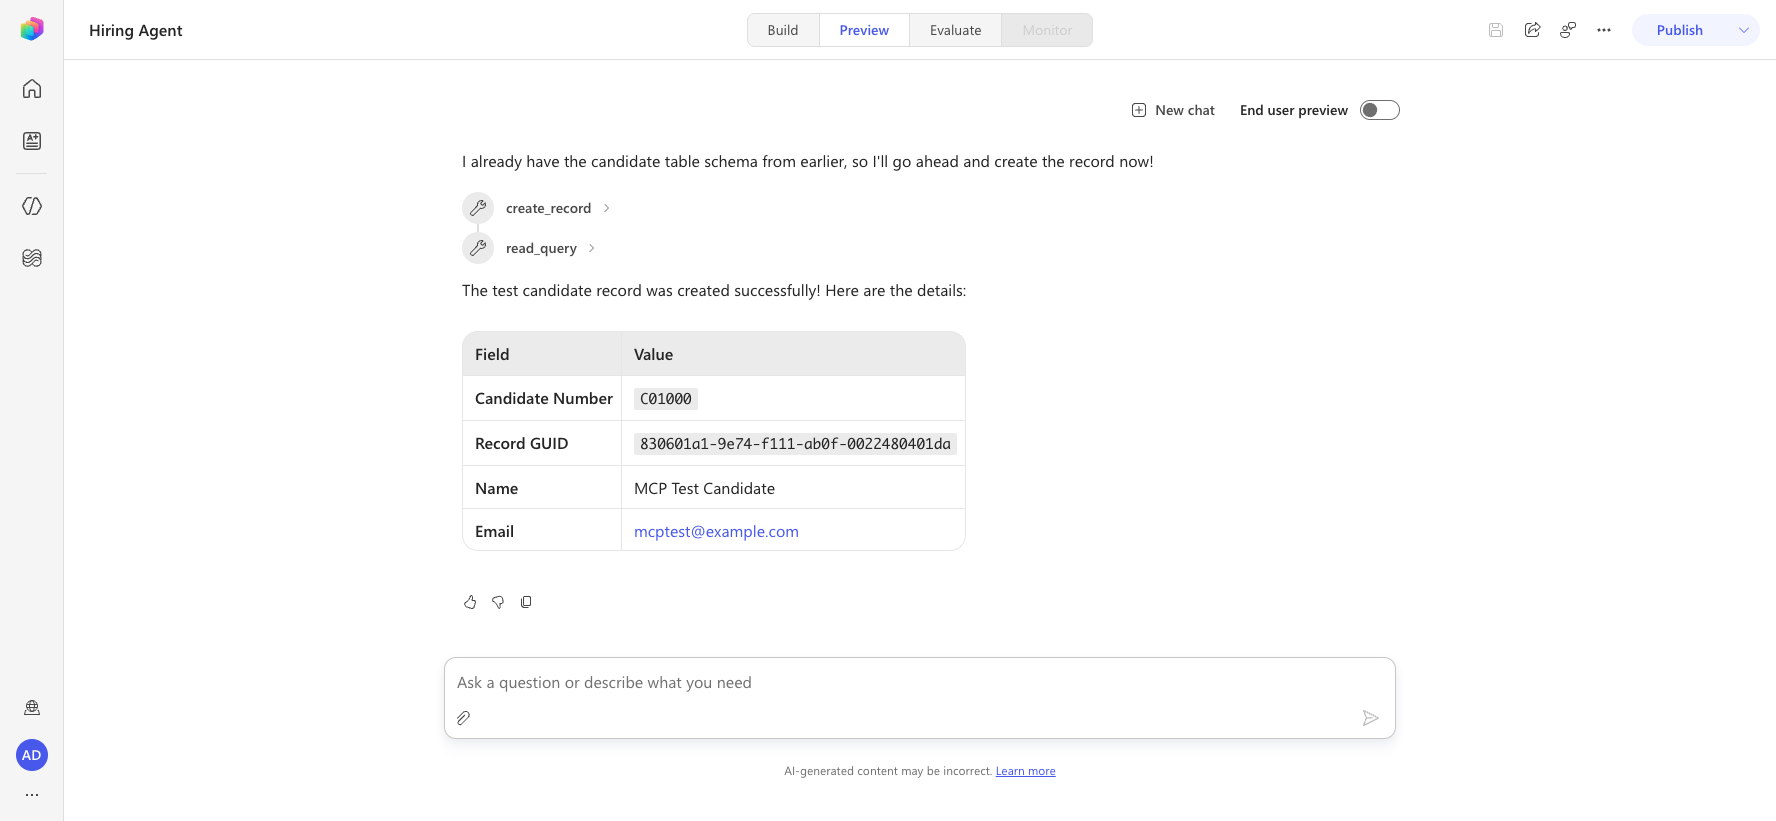Viewport: 1776px width, 821px height.
Task: Switch to the Evaluate tab
Action: [x=955, y=30]
